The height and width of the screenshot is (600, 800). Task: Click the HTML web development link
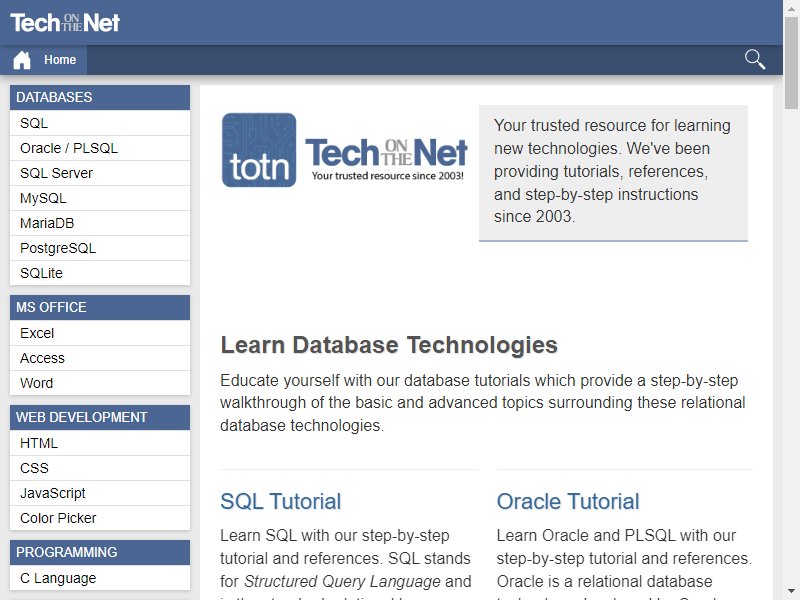[100, 443]
